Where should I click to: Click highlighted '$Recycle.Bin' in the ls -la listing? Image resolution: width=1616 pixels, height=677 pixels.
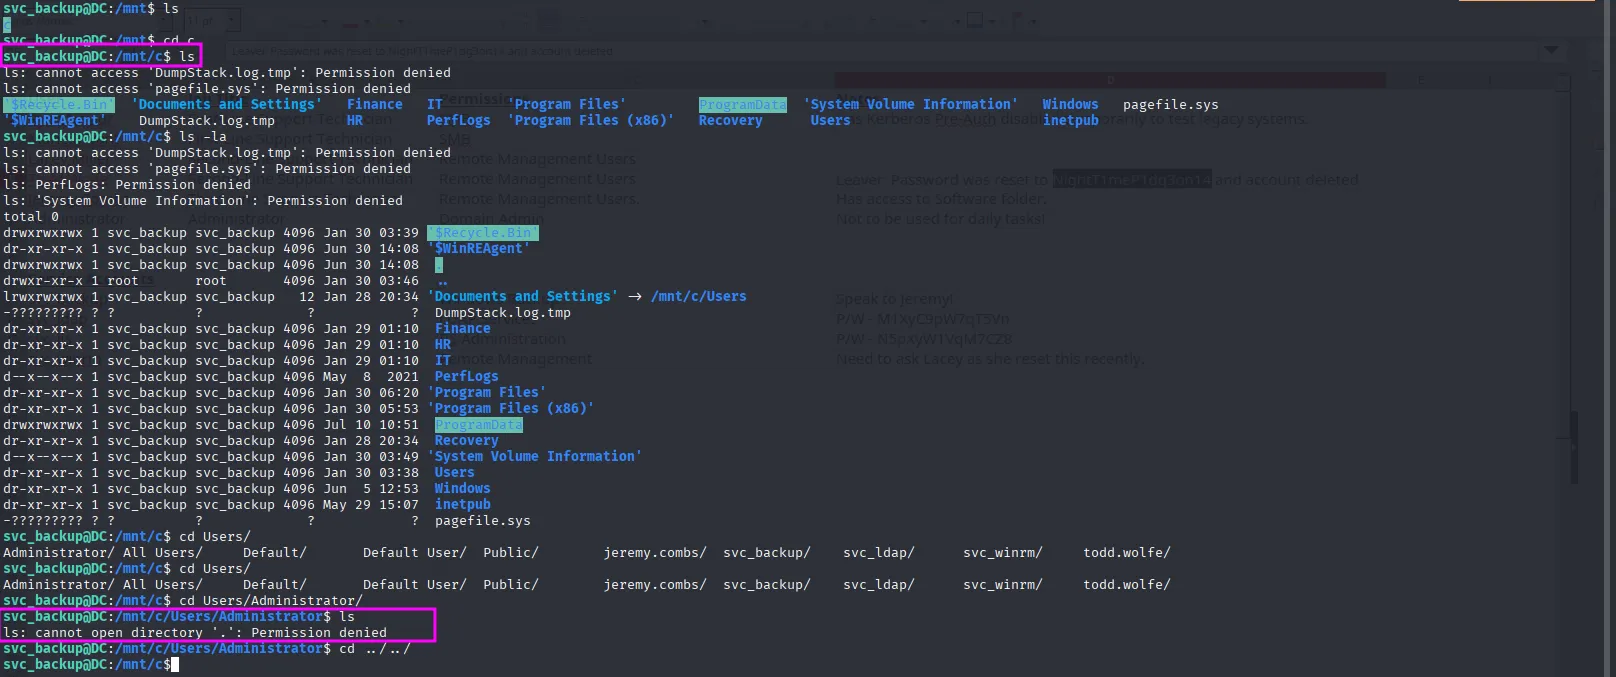tap(482, 233)
